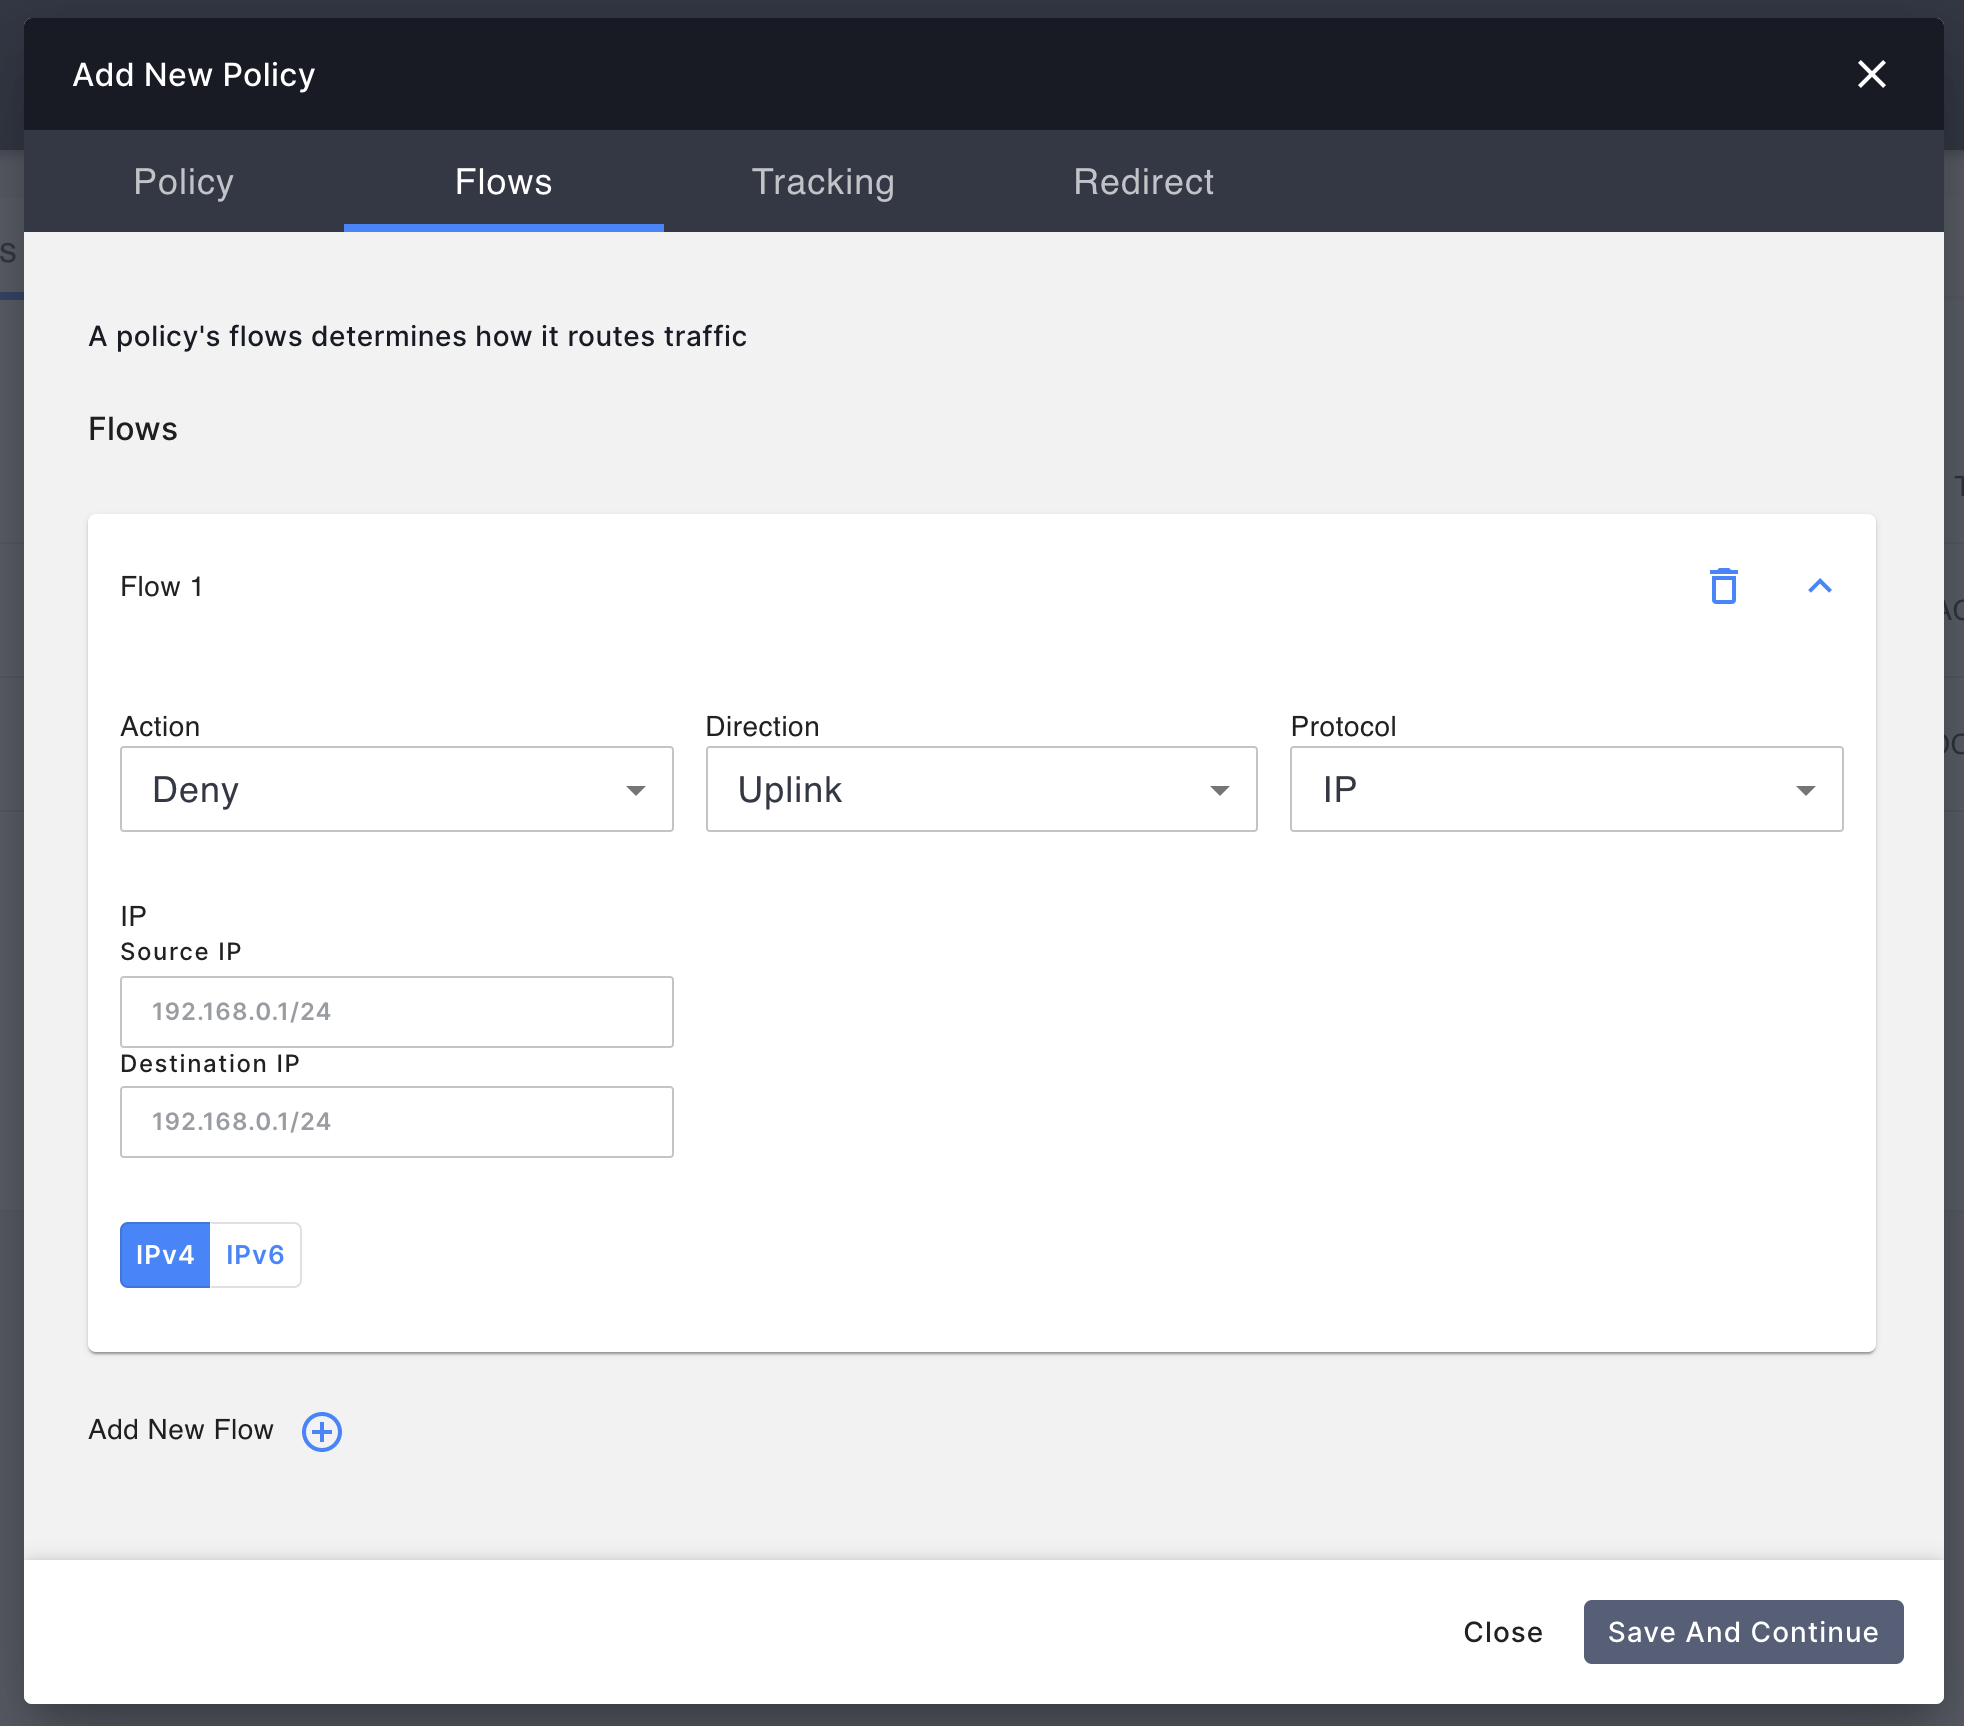This screenshot has height=1726, width=1964.
Task: Delete Flow 1 using the trash icon
Action: point(1724,587)
